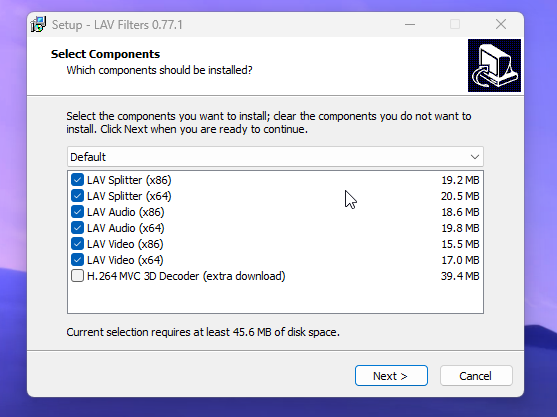Click the setup installer icon in title bar

pyautogui.click(x=38, y=25)
